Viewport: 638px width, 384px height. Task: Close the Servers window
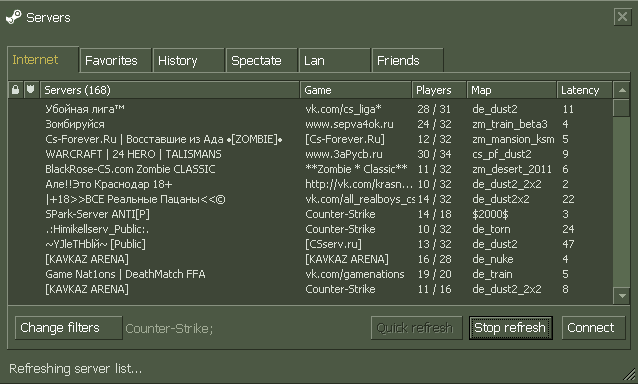click(x=622, y=17)
